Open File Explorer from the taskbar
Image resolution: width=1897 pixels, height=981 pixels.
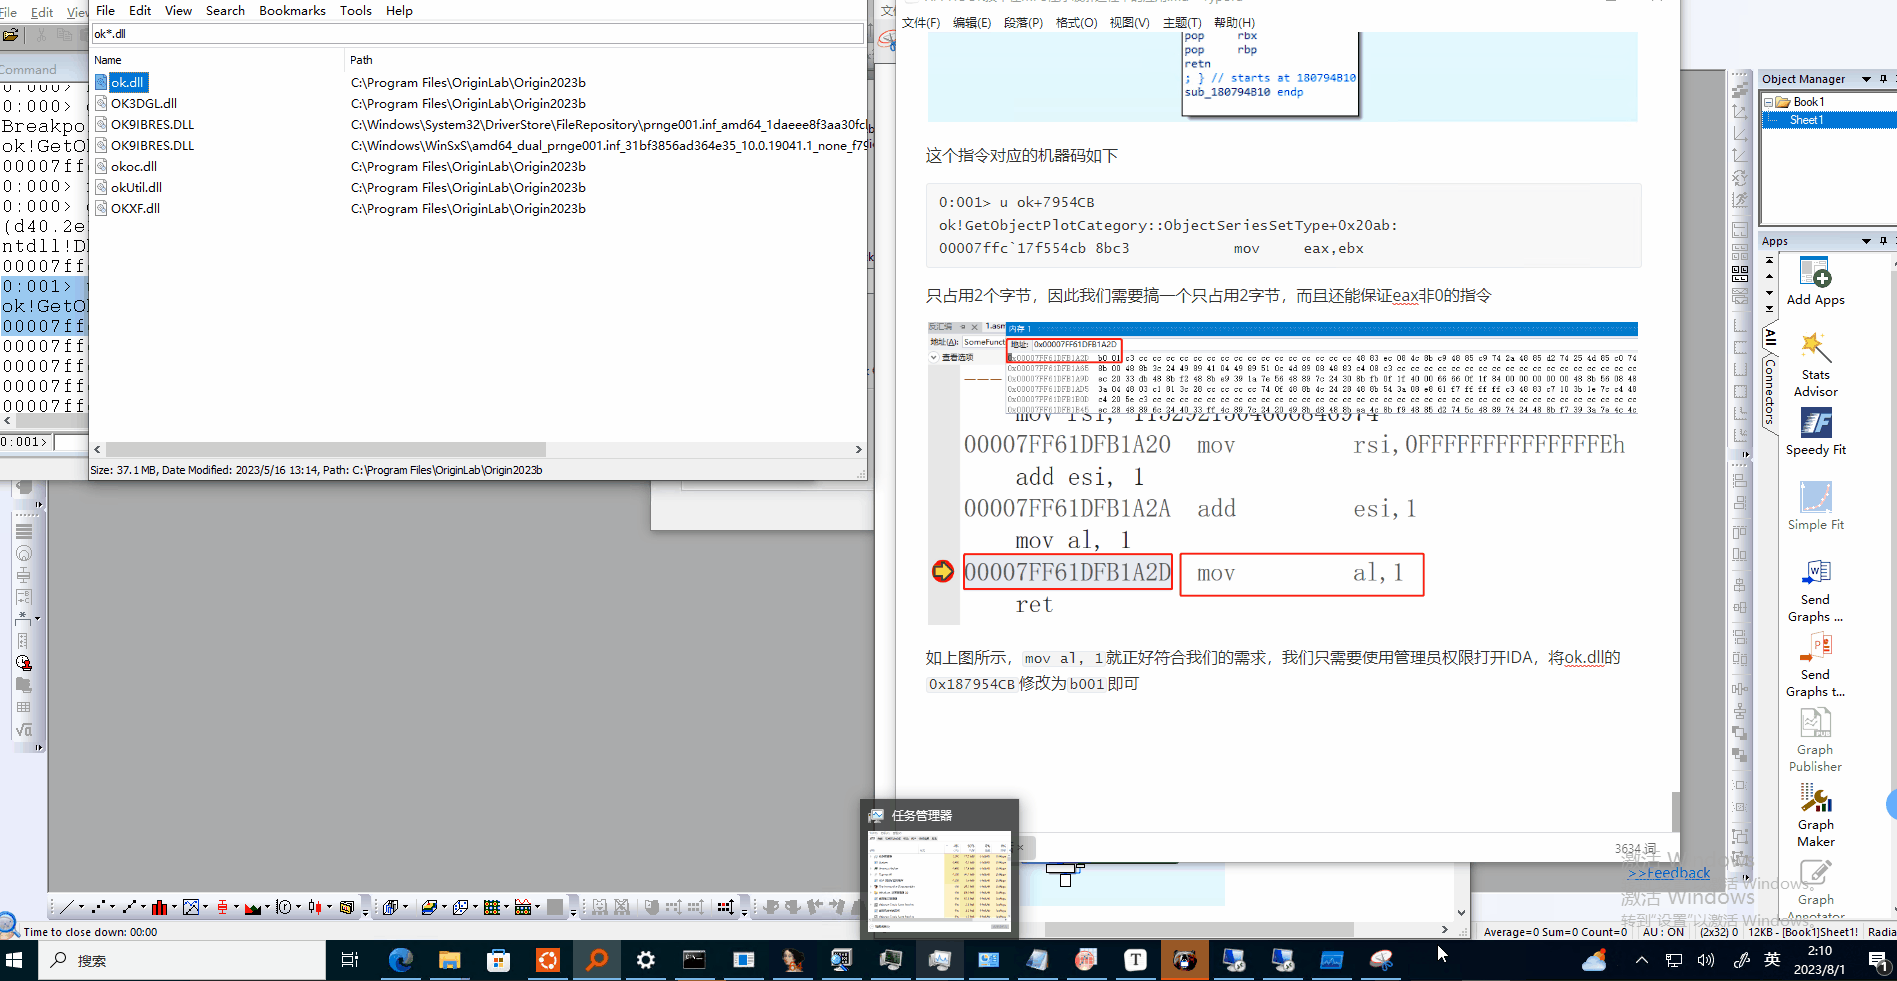[x=450, y=960]
